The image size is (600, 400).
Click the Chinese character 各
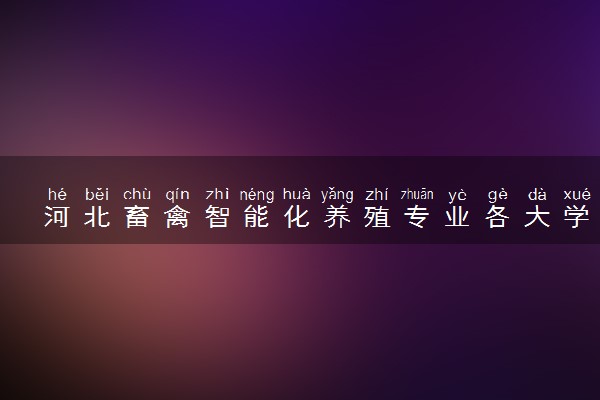pos(497,217)
